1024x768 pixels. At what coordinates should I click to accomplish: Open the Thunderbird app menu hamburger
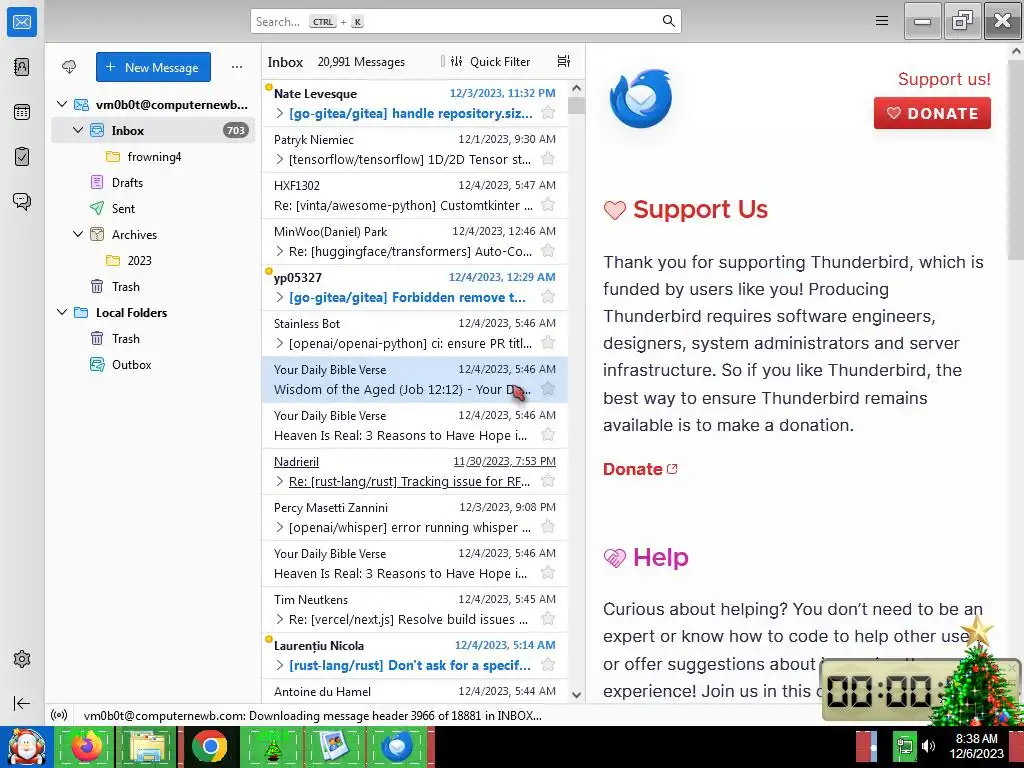pyautogui.click(x=882, y=21)
